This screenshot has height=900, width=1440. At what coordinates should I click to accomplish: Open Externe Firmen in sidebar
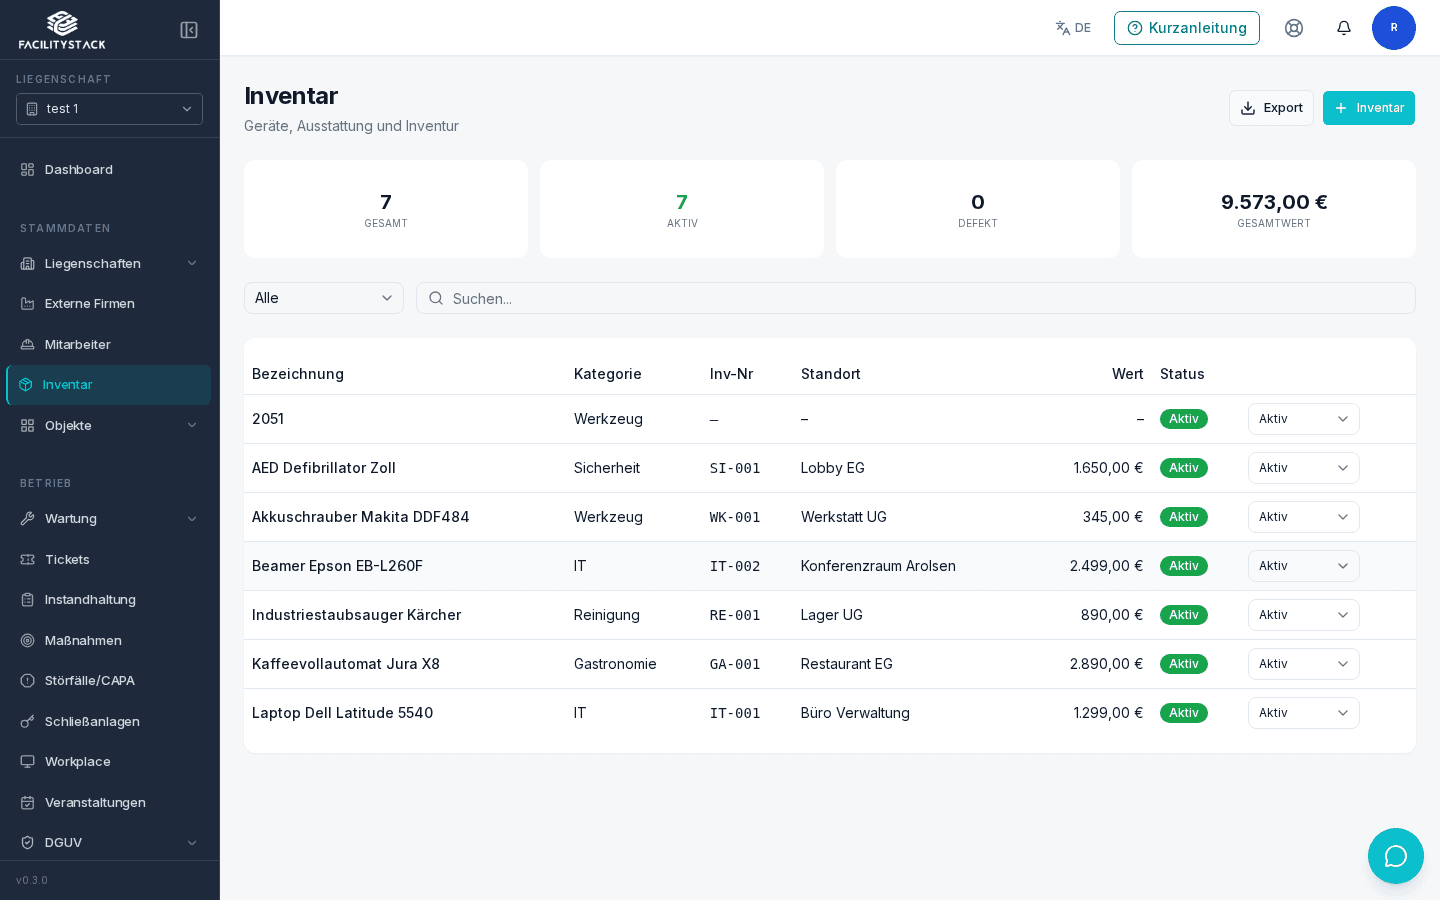[x=110, y=304]
